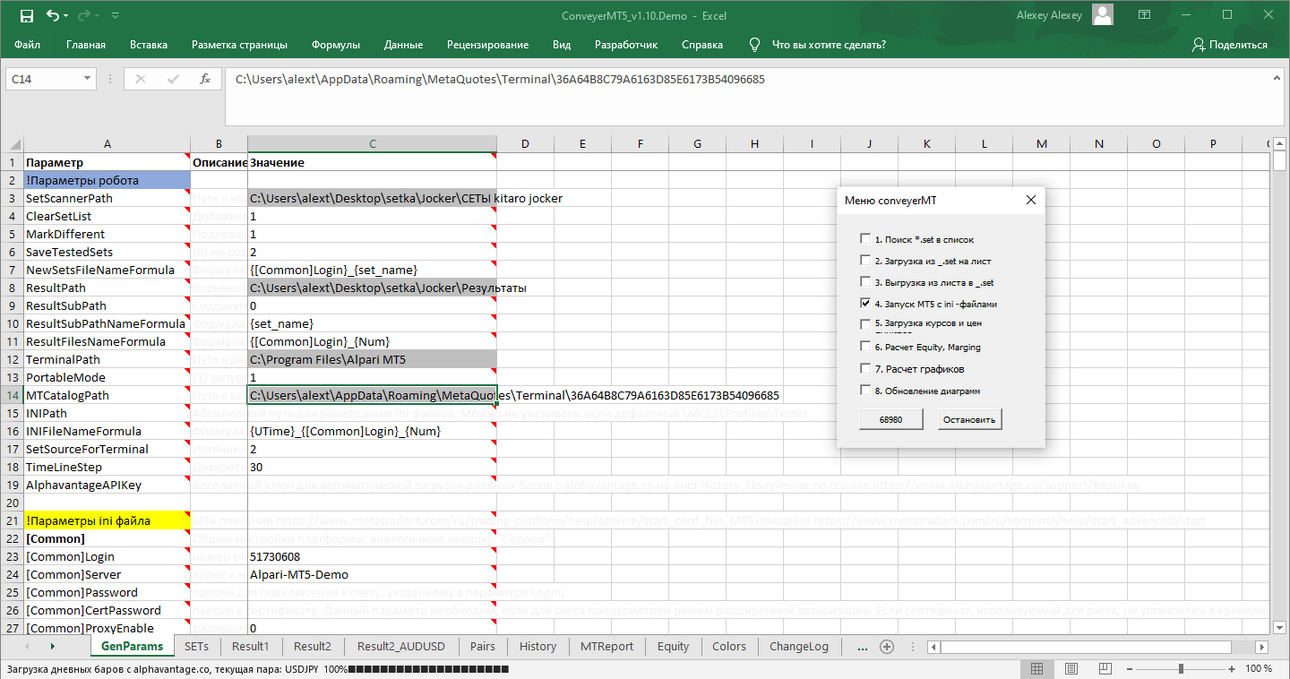Image resolution: width=1290 pixels, height=679 pixels.
Task: Open the Insert Function fx icon
Action: coord(204,79)
